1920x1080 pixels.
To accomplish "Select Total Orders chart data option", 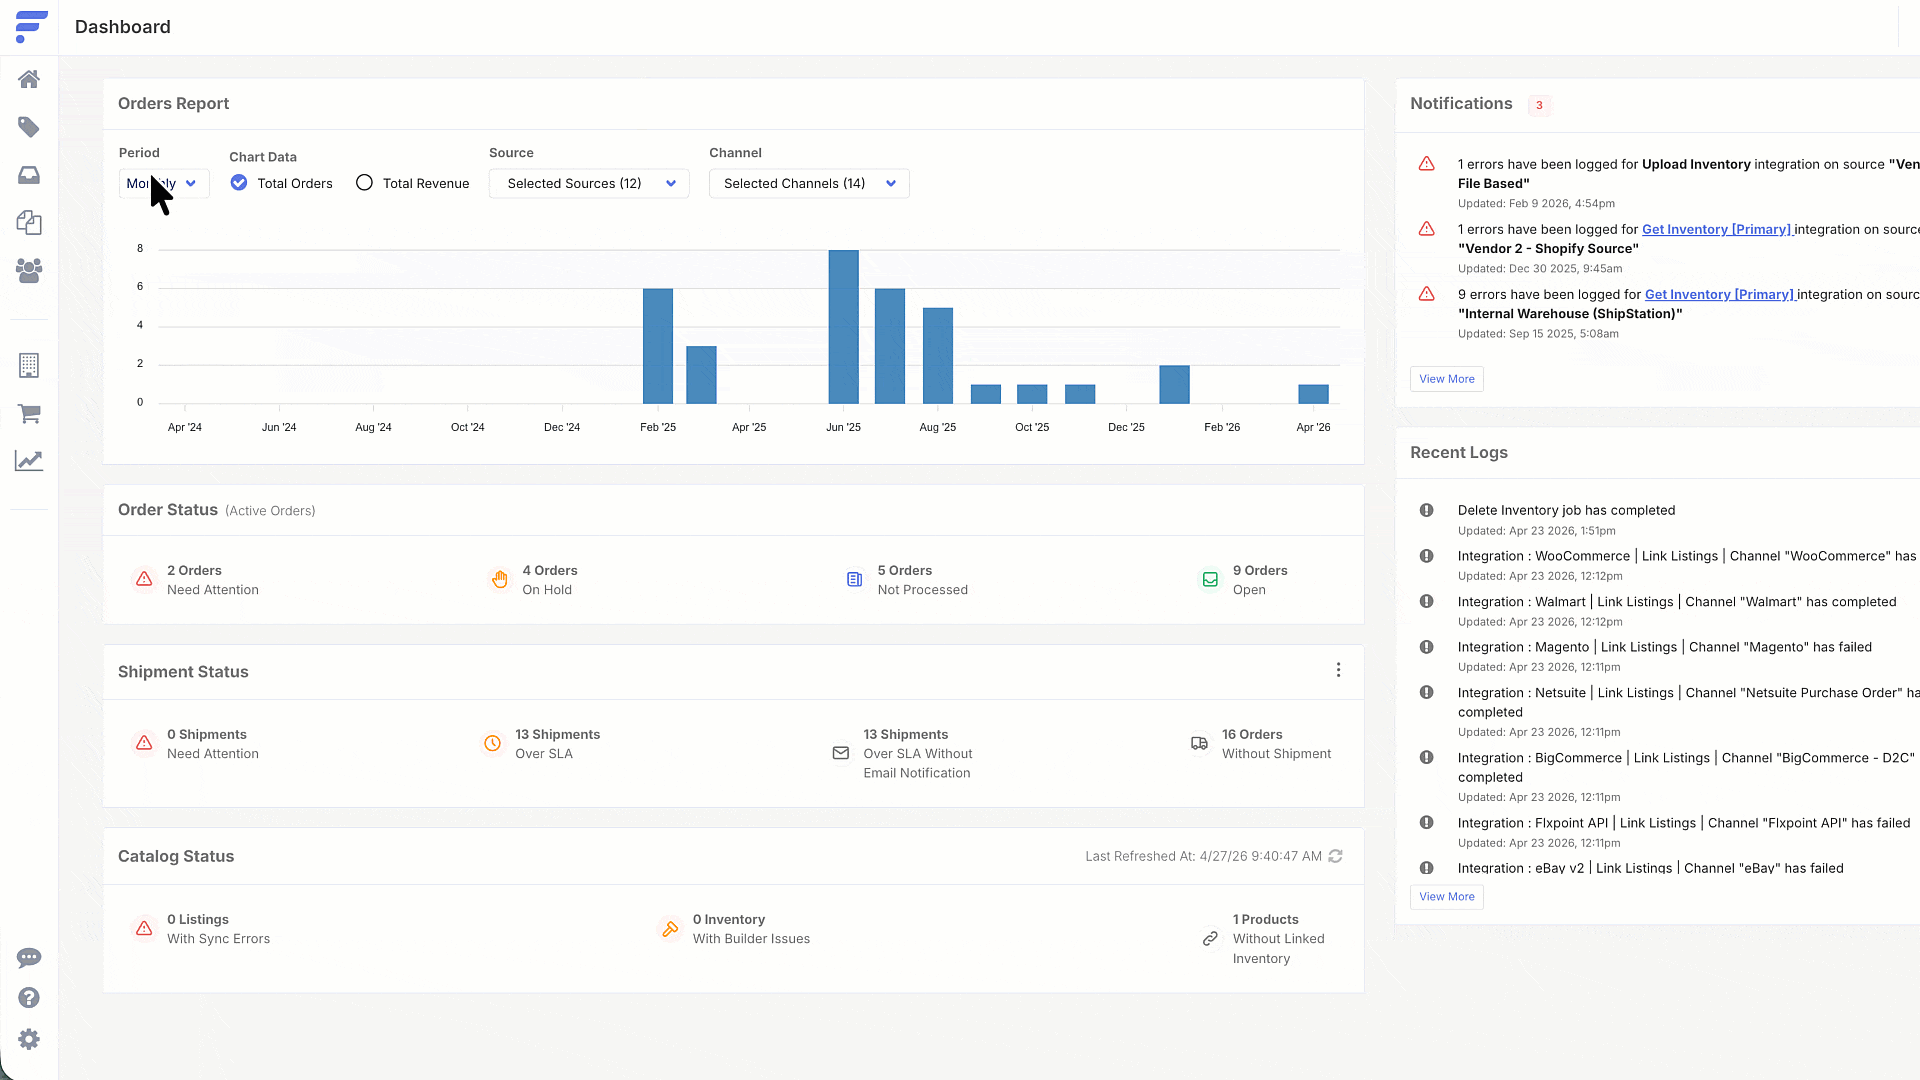I will [239, 183].
